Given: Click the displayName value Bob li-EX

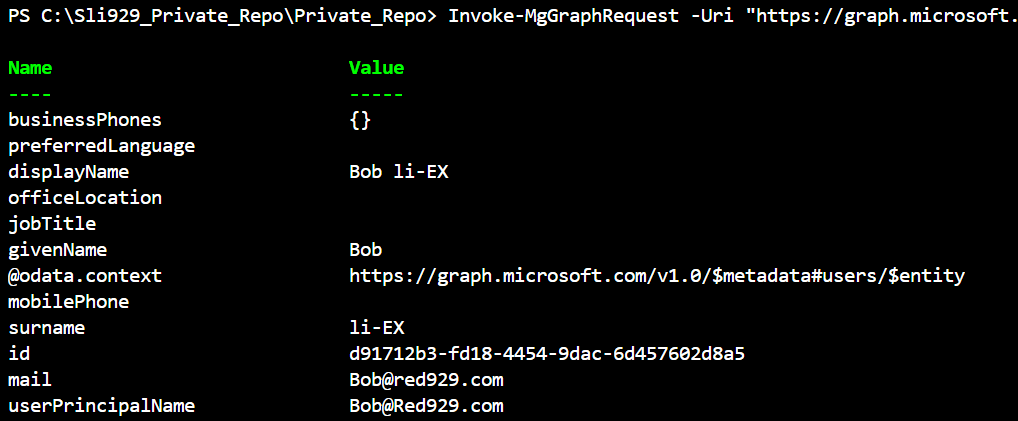Looking at the screenshot, I should 399,172.
